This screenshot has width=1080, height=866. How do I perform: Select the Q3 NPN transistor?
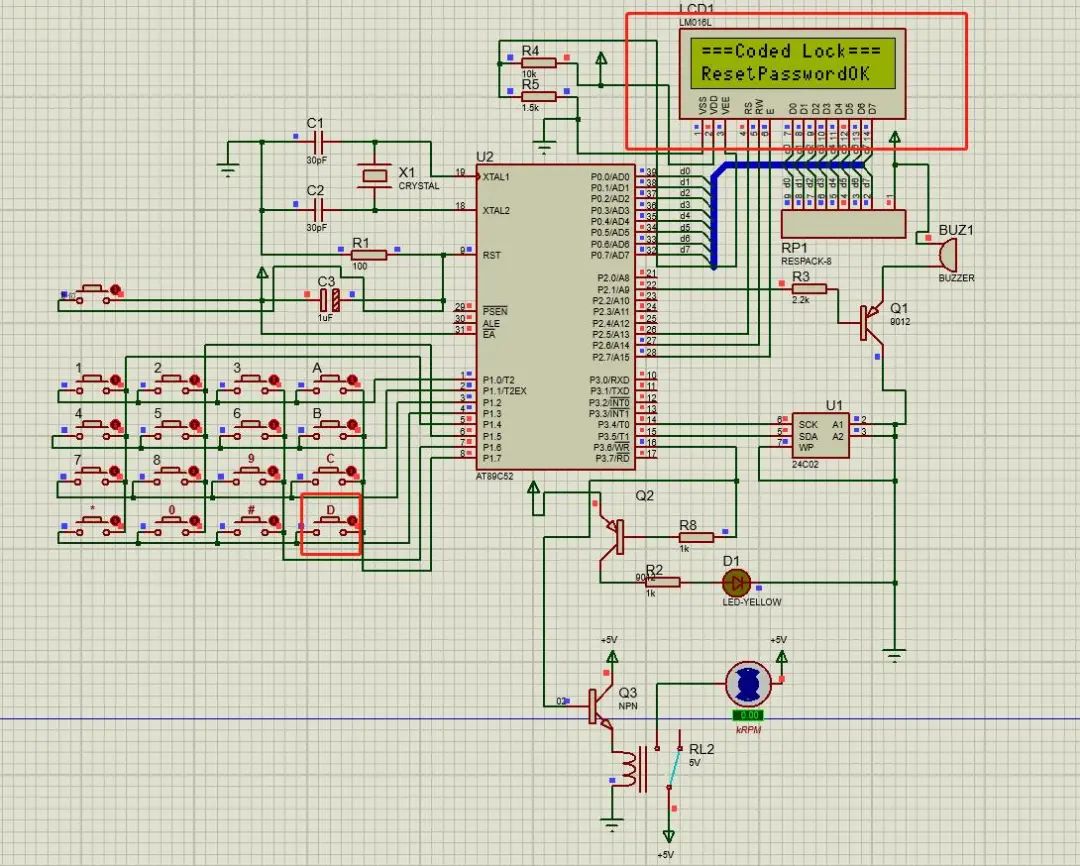601,706
